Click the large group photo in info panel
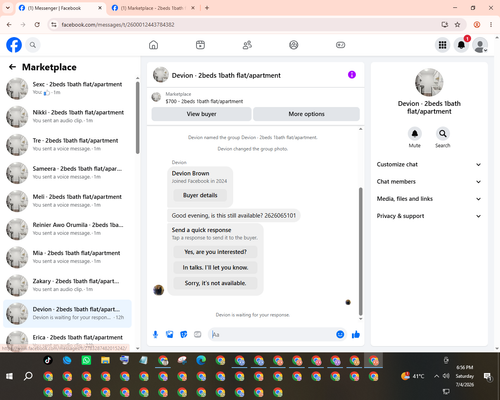 coord(429,83)
